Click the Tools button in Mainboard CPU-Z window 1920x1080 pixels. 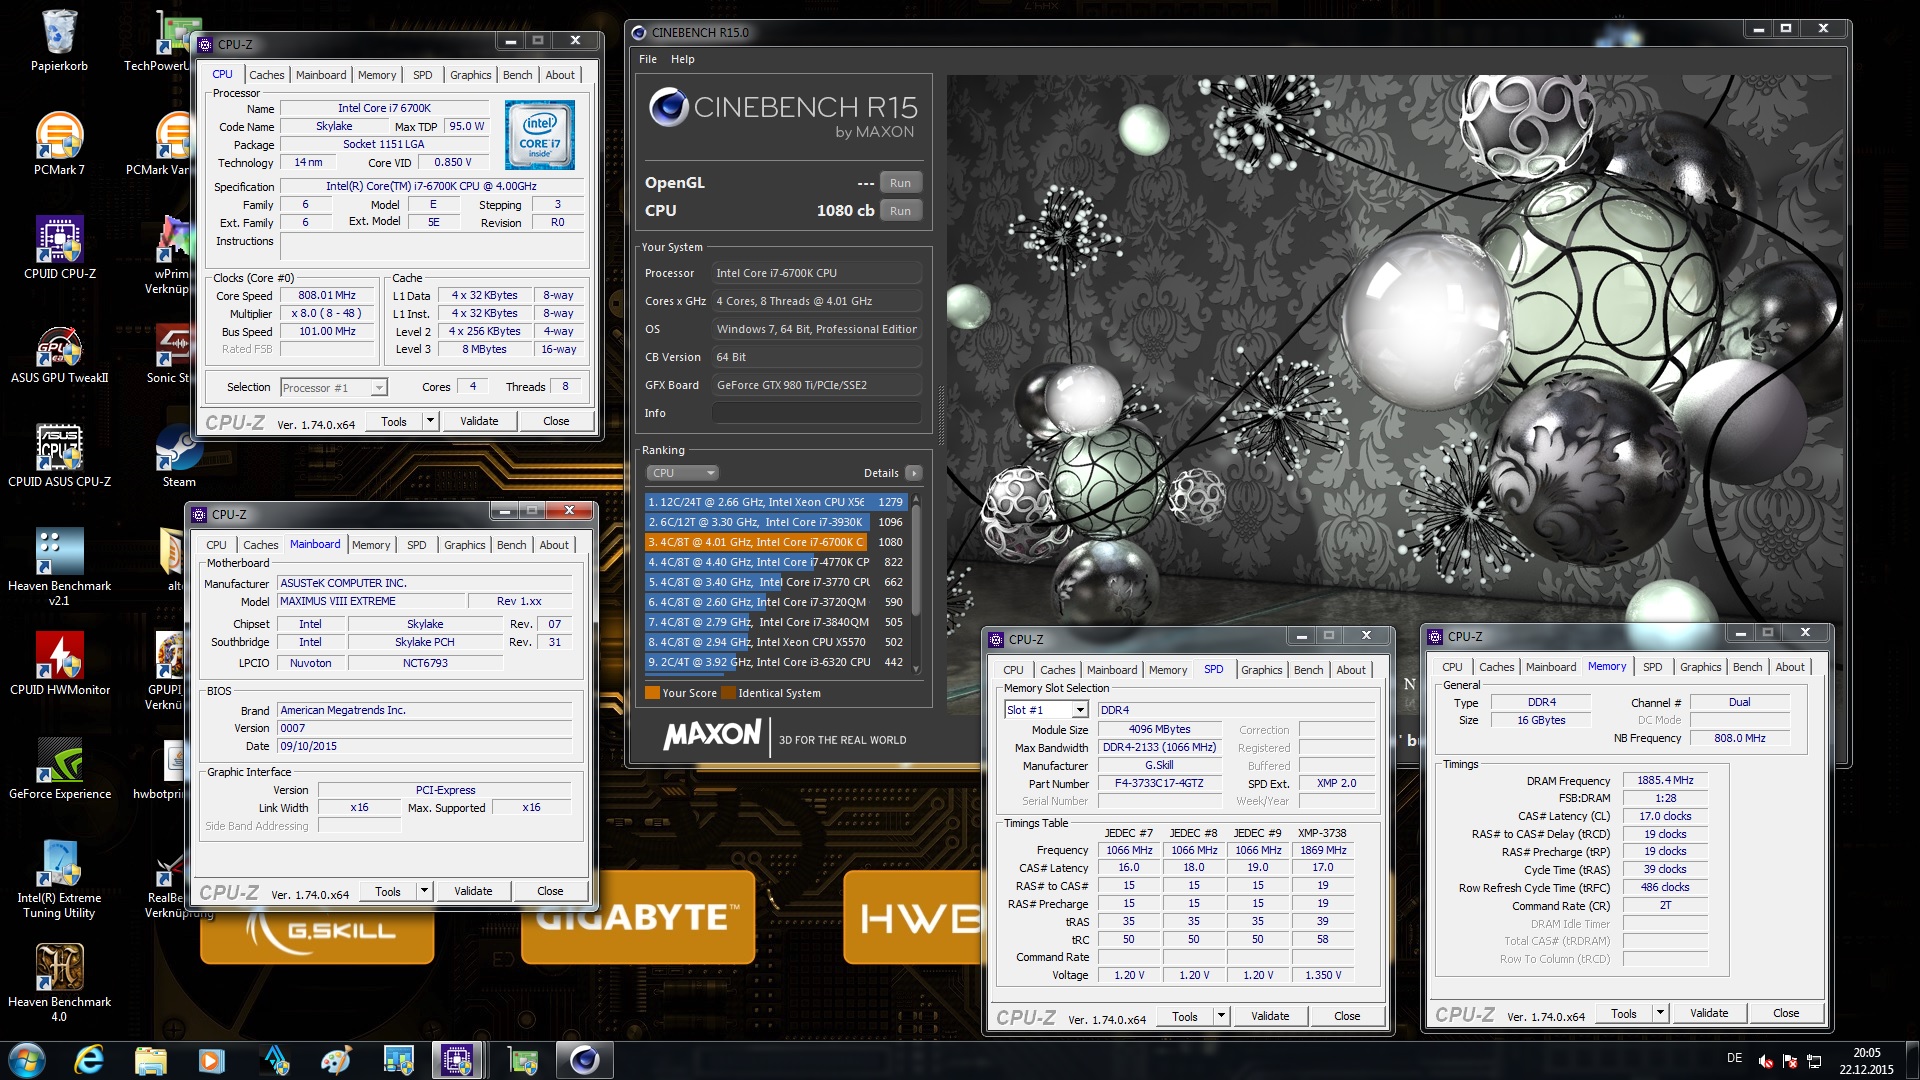(388, 891)
